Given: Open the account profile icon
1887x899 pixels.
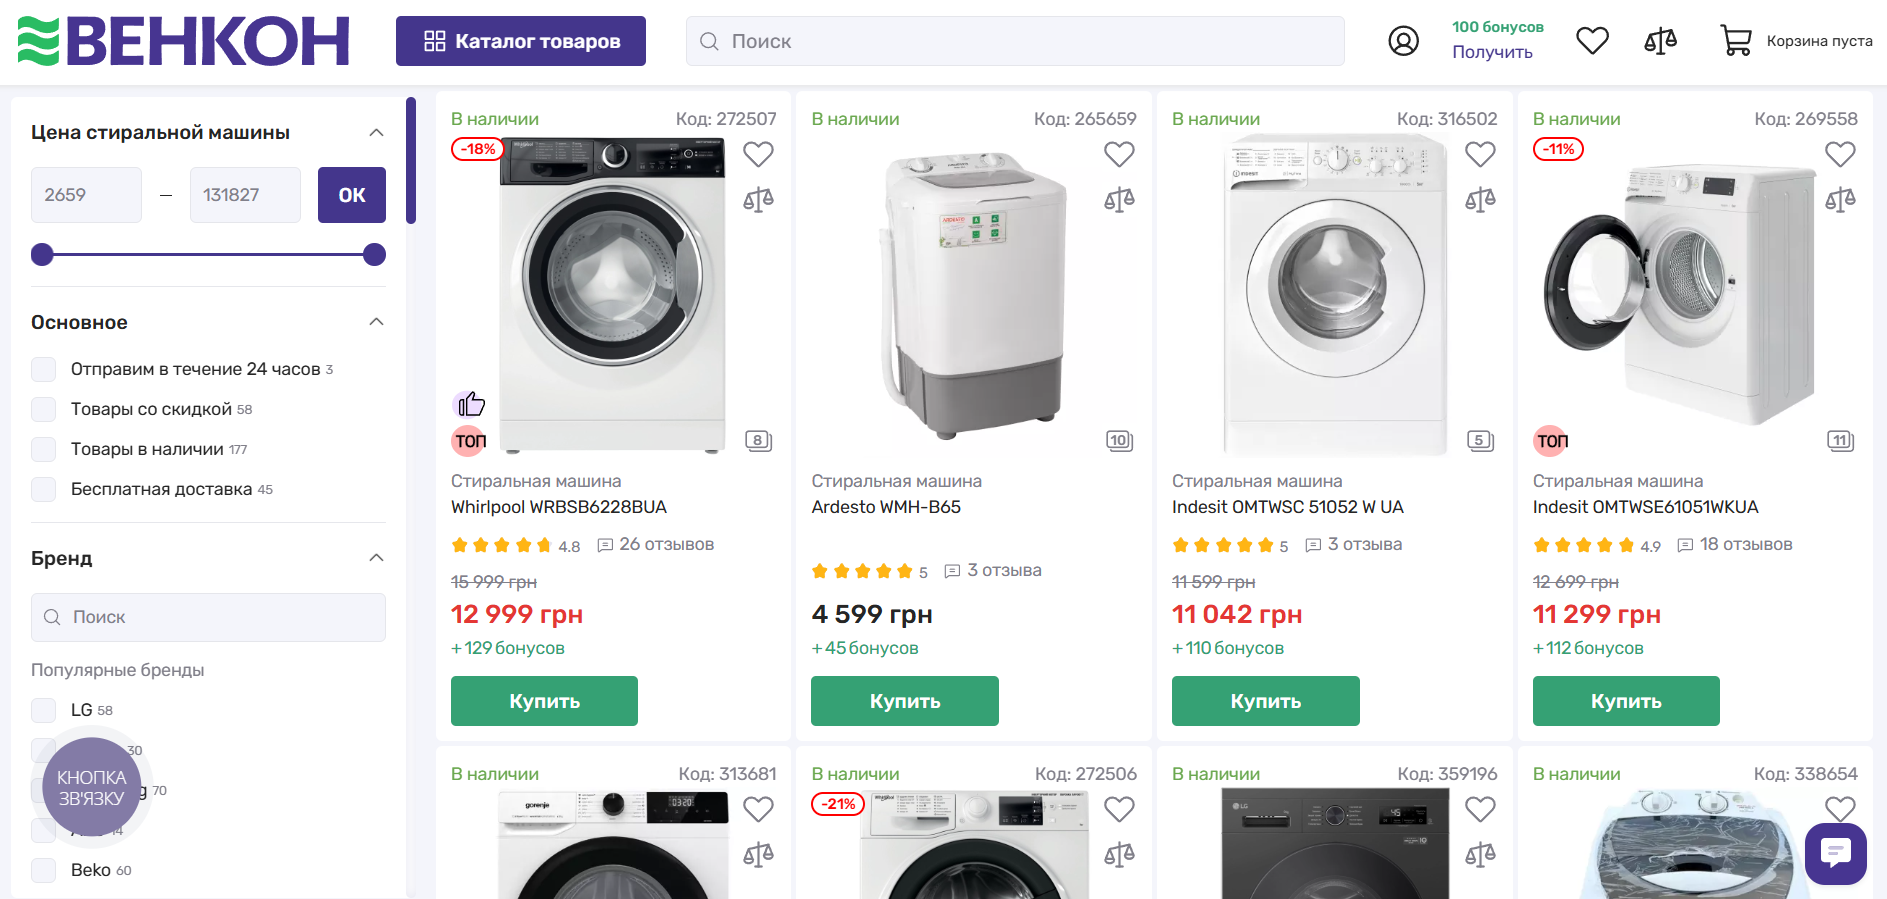Looking at the screenshot, I should pyautogui.click(x=1404, y=41).
